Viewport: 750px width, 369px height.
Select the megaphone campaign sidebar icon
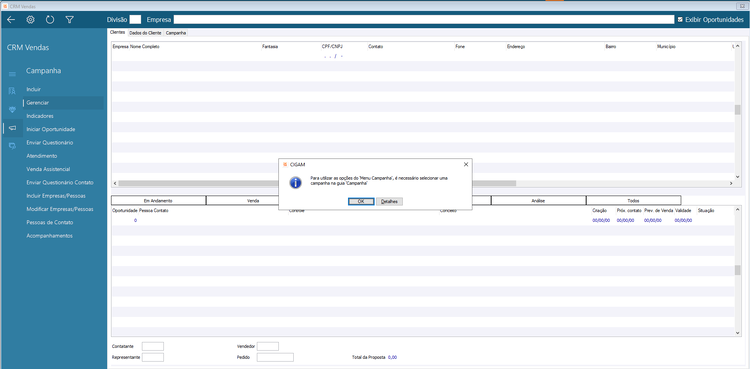(x=12, y=128)
